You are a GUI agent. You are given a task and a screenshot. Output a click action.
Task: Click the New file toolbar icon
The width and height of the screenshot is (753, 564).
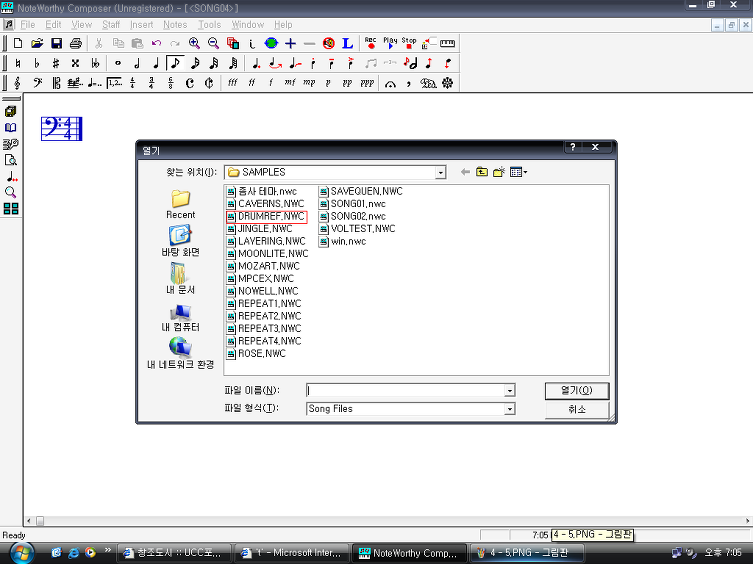click(18, 43)
